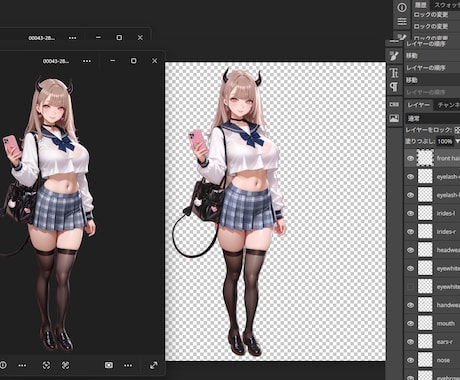The height and width of the screenshot is (380, 460).
Task: Open the Paragraph panel icon
Action: coord(394,88)
